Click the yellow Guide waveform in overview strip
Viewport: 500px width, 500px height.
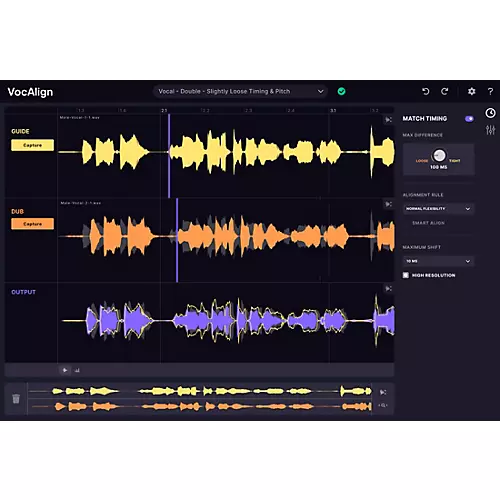[x=212, y=391]
